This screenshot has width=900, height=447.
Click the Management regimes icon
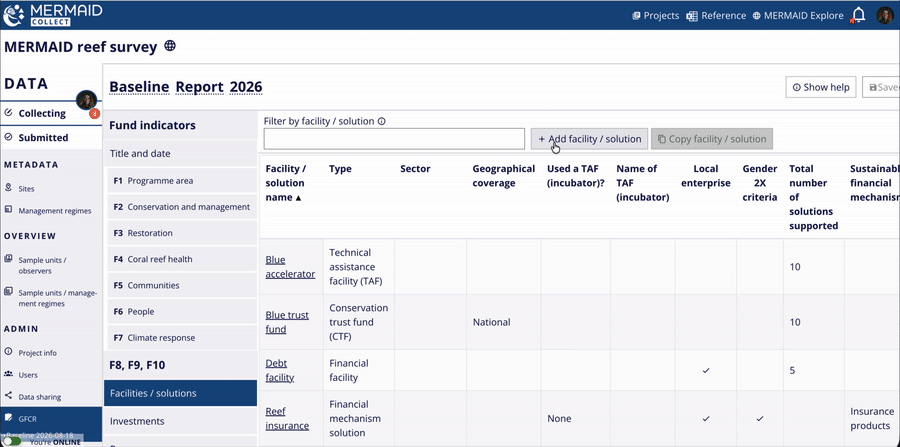8,209
